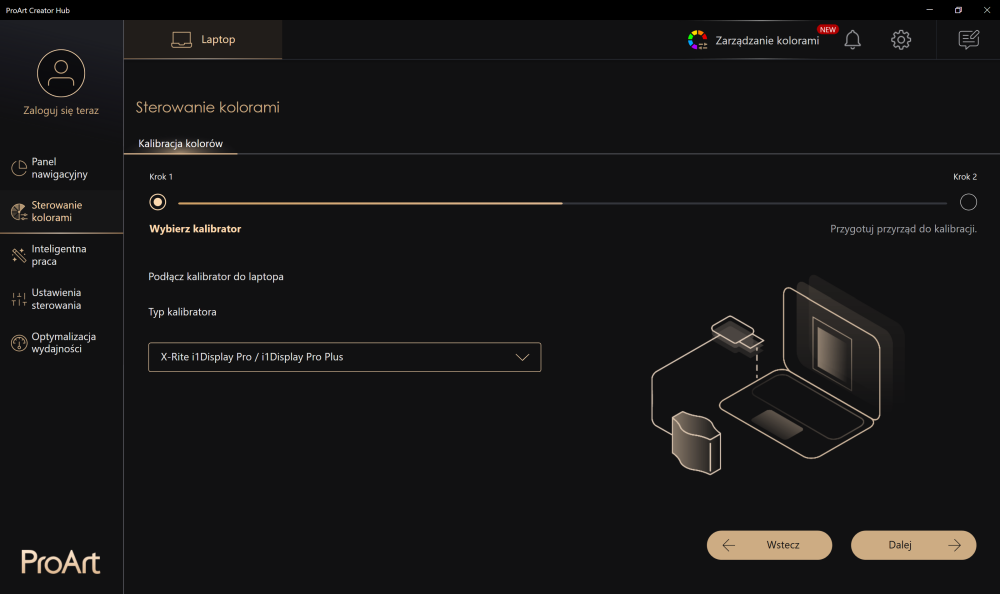This screenshot has height=594, width=1000.
Task: Click the Panel nawigacyjny pie chart icon
Action: pos(19,168)
